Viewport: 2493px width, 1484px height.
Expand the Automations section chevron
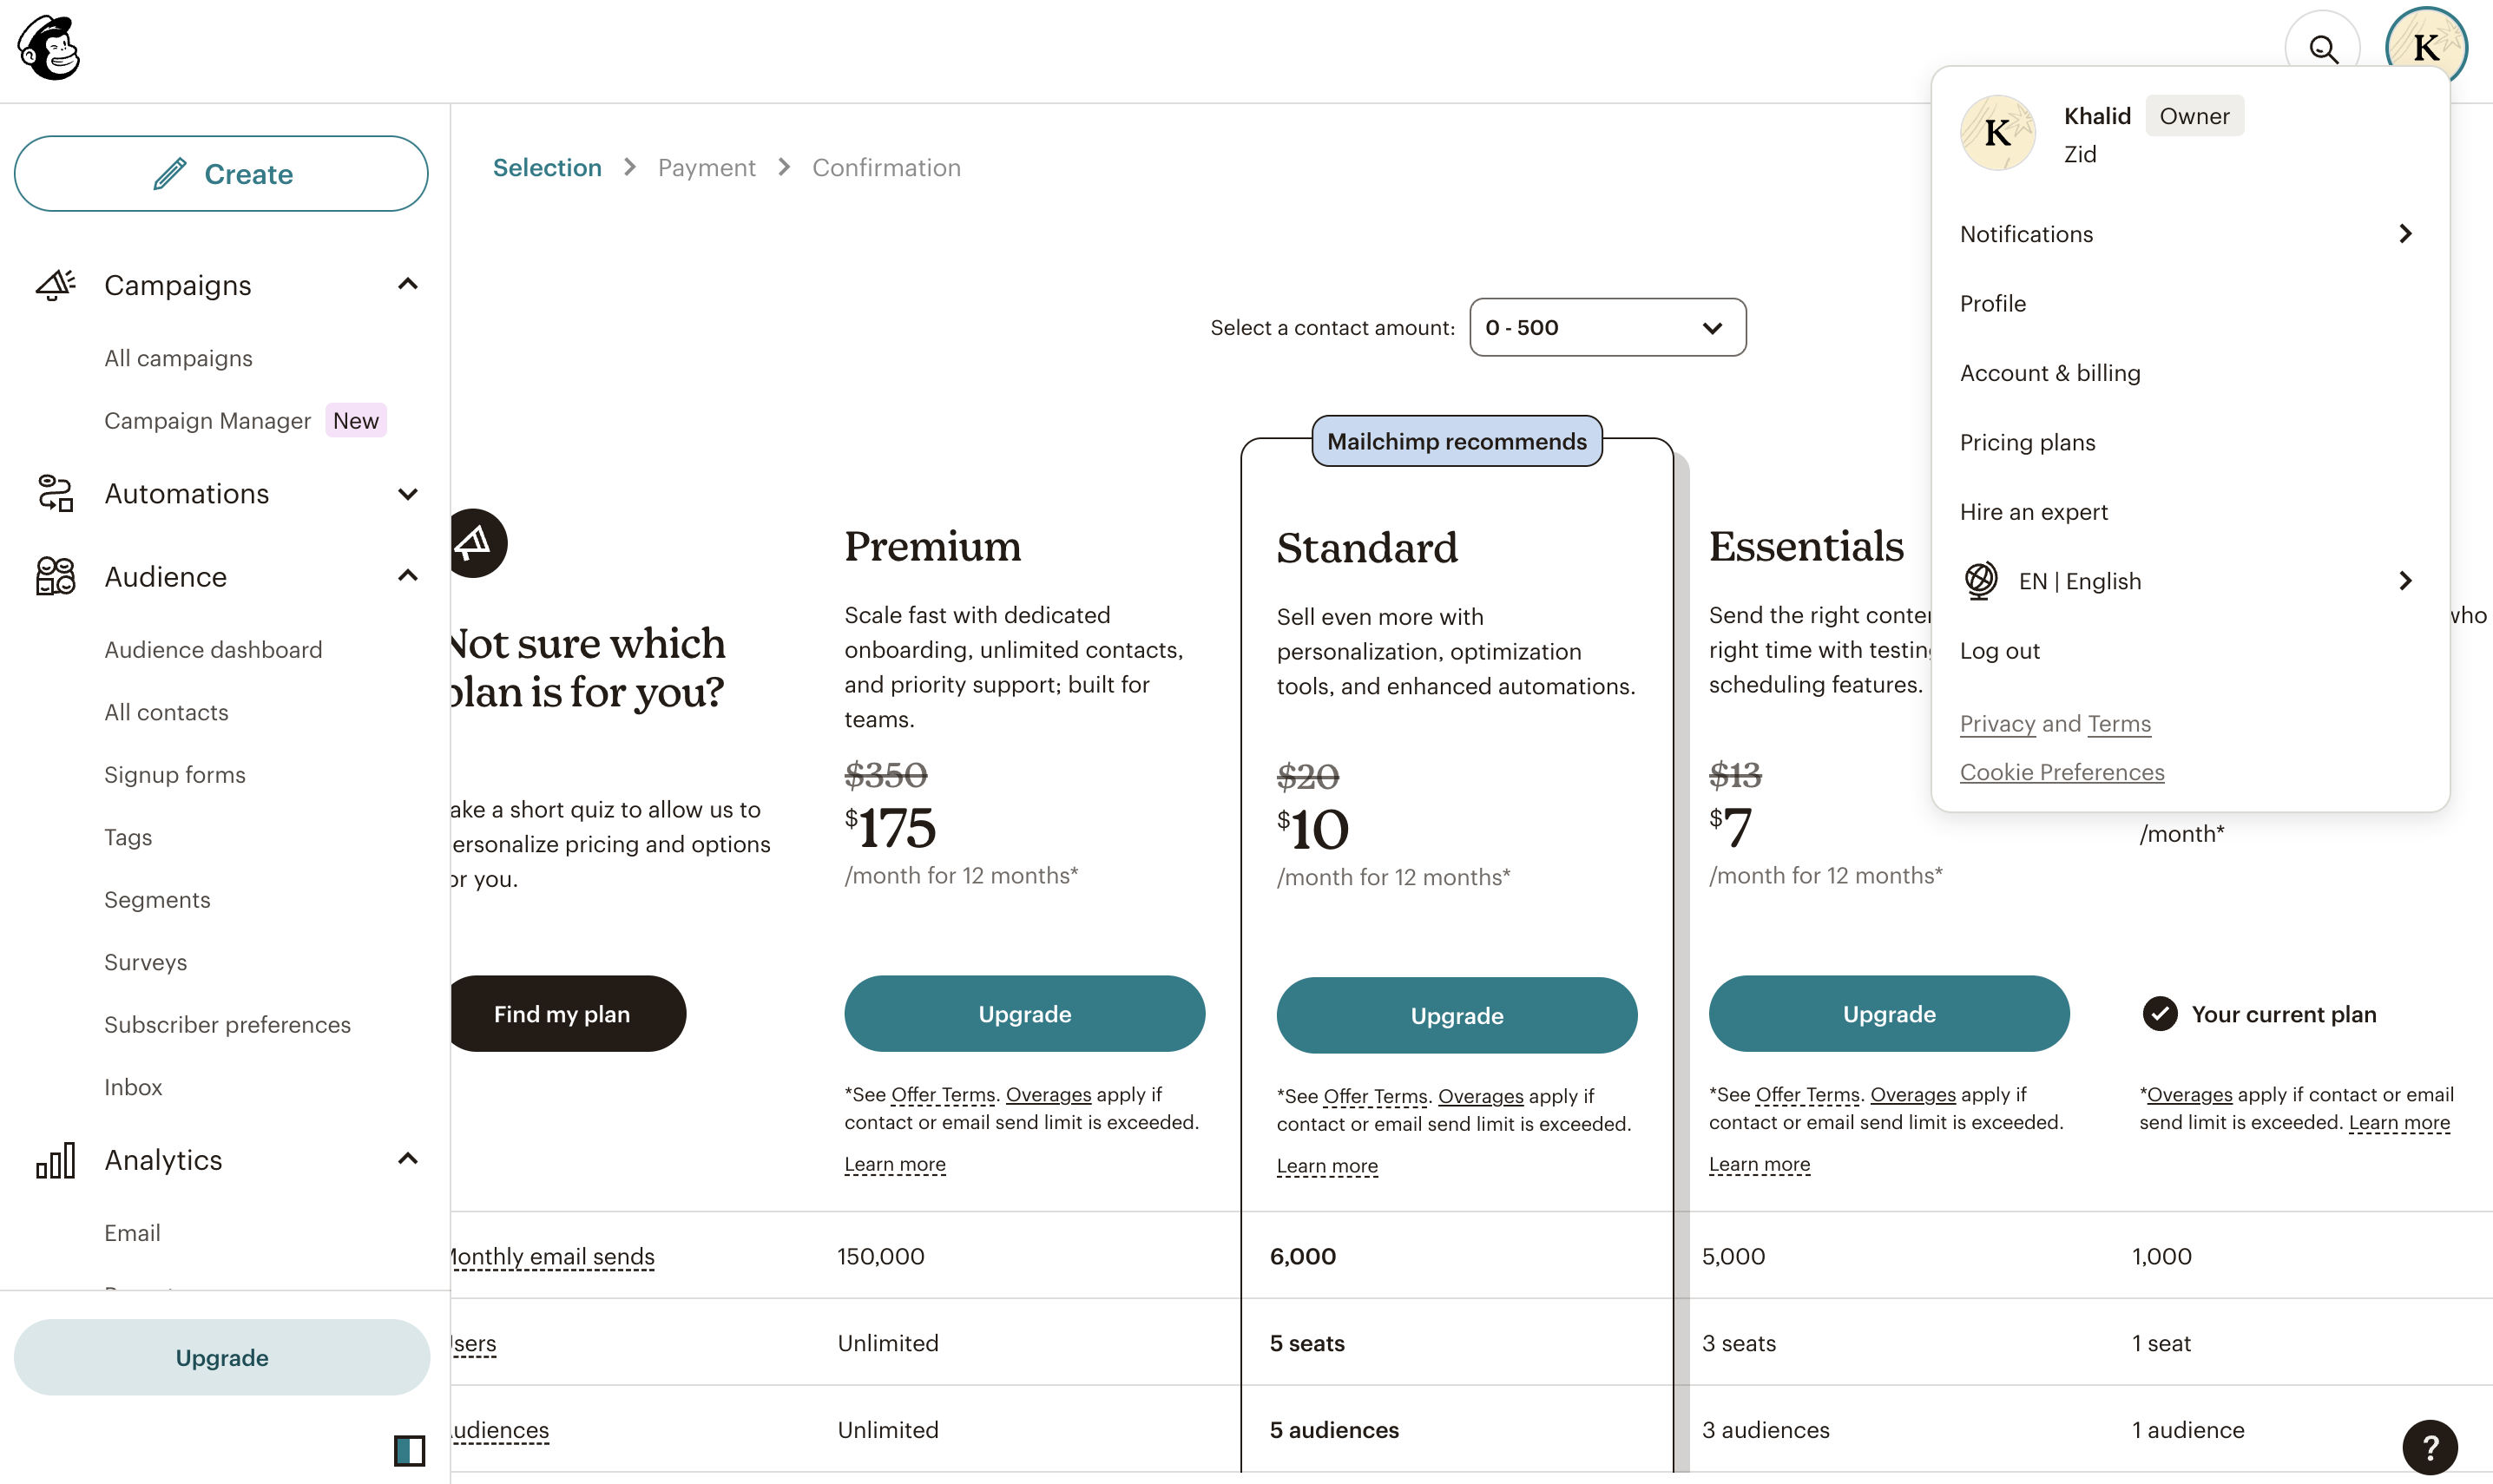point(407,493)
